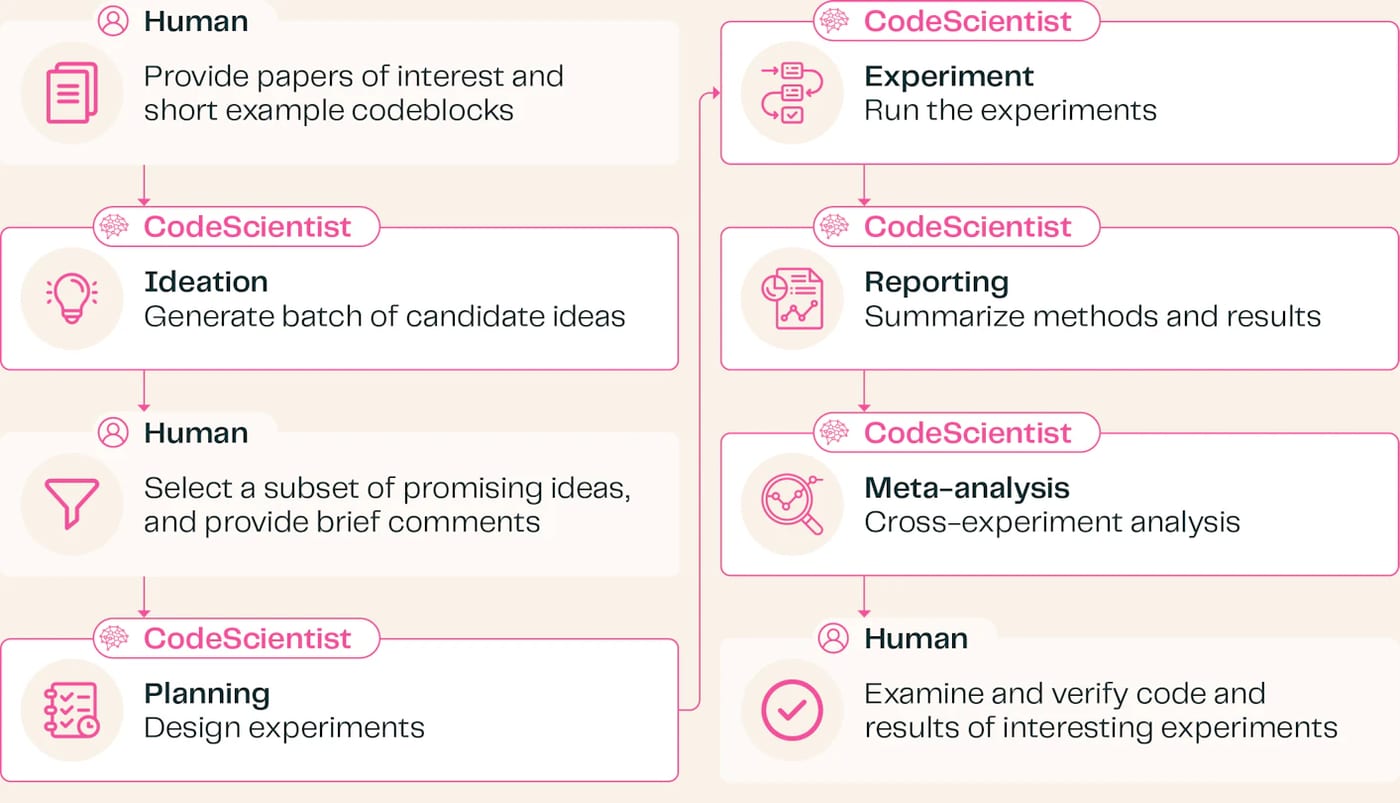The width and height of the screenshot is (1400, 803).
Task: Click the Reporting heading text
Action: tap(936, 282)
